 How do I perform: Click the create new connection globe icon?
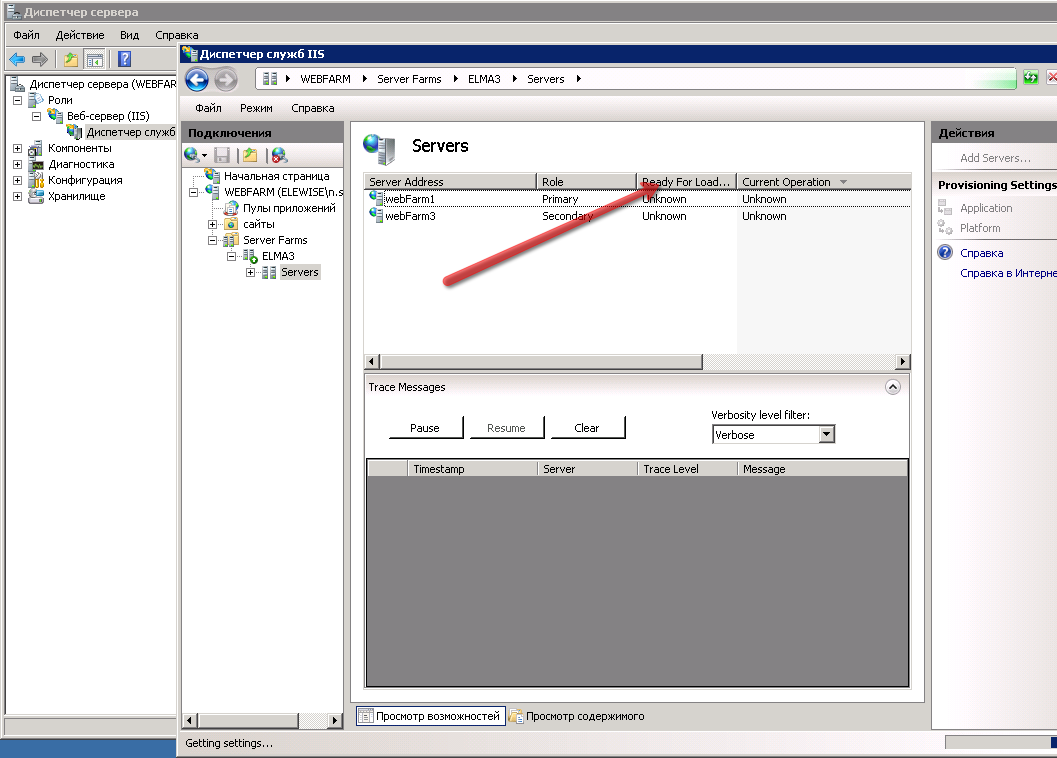tap(192, 155)
